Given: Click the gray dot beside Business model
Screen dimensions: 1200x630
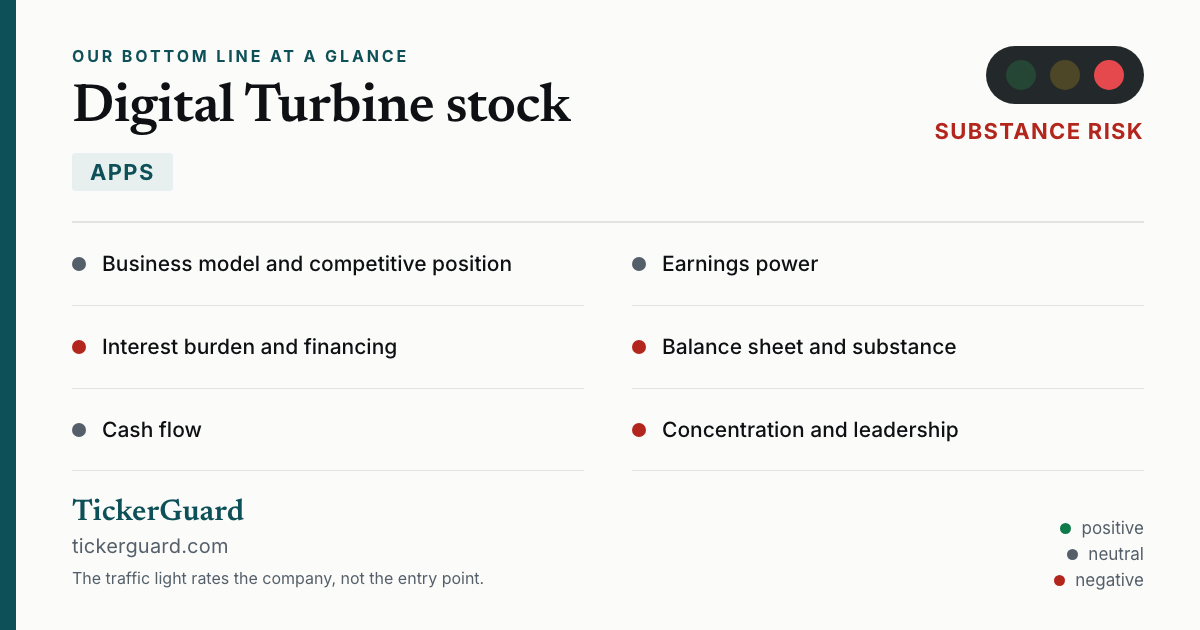Looking at the screenshot, I should [79, 264].
